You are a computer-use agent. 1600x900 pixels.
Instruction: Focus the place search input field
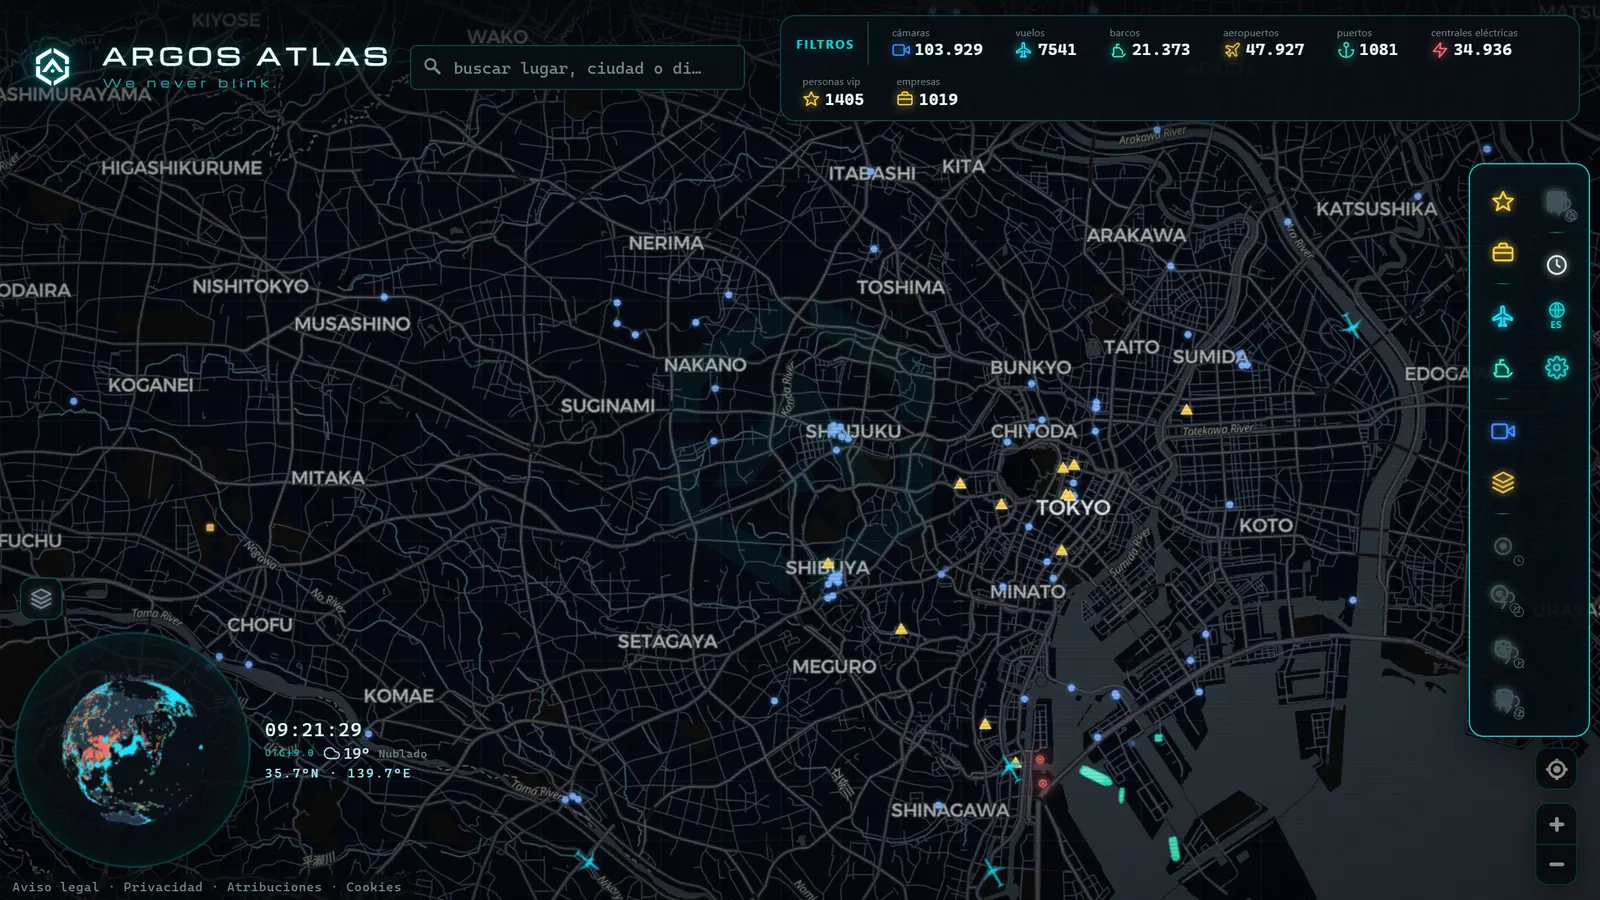point(577,68)
